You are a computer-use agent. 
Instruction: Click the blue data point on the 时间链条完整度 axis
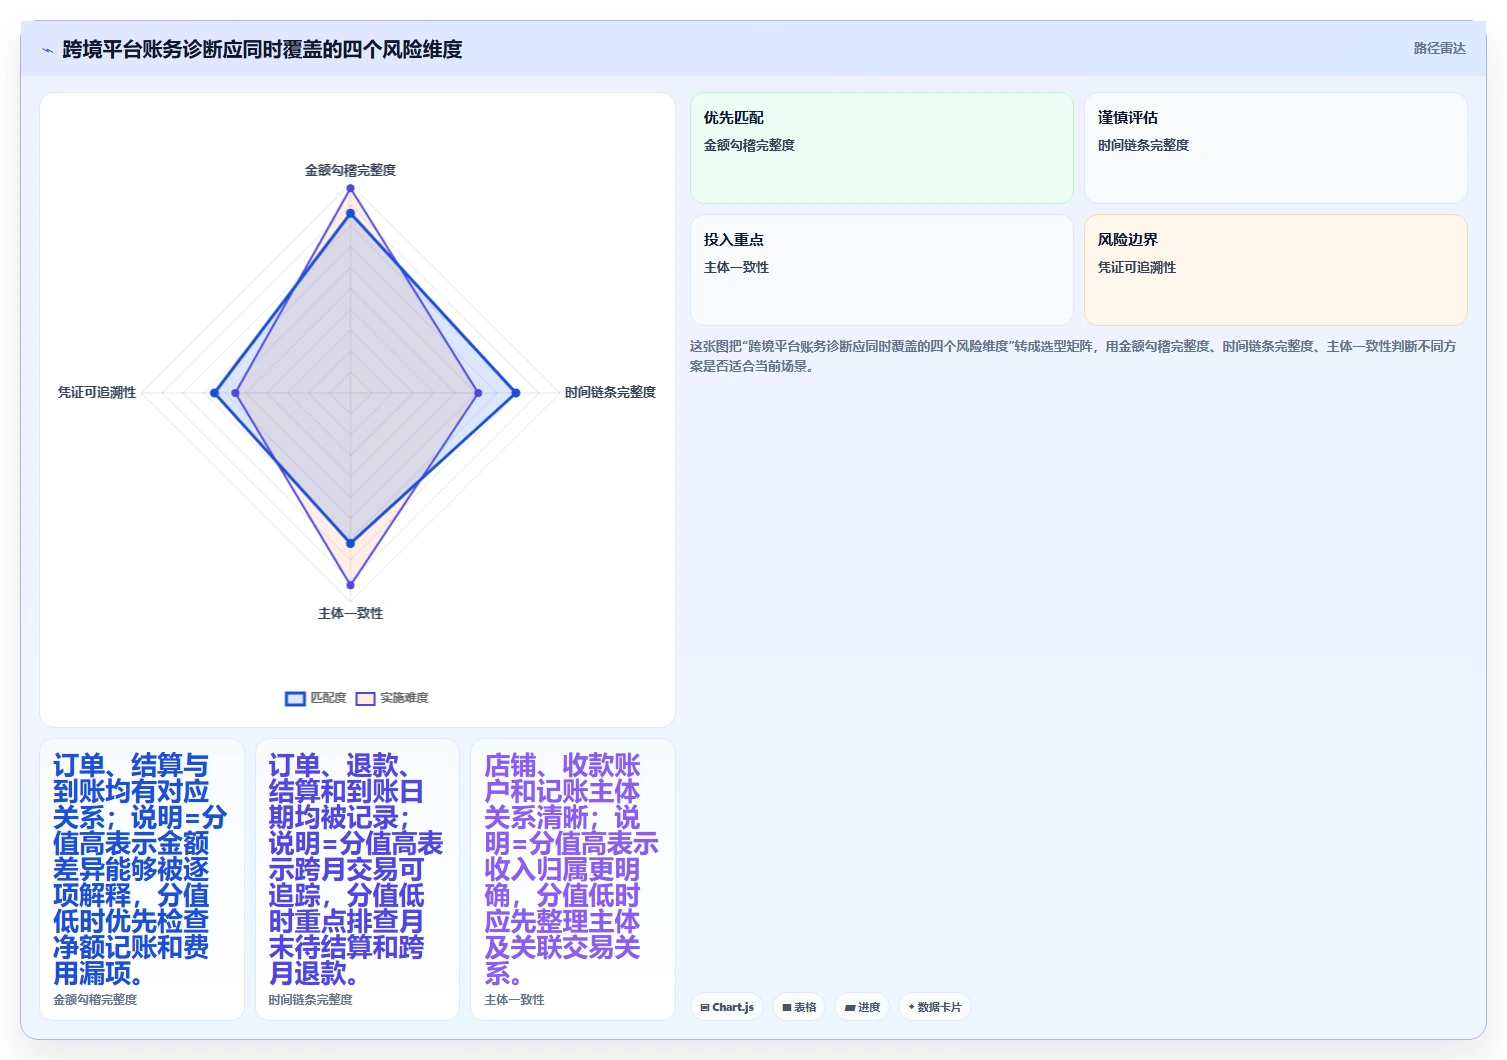tap(516, 393)
